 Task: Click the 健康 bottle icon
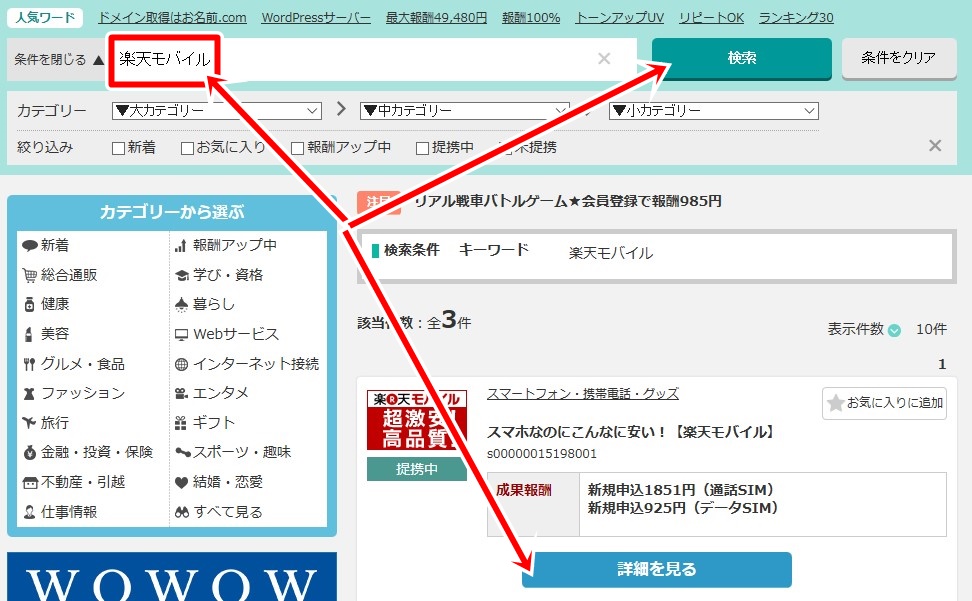[x=29, y=304]
